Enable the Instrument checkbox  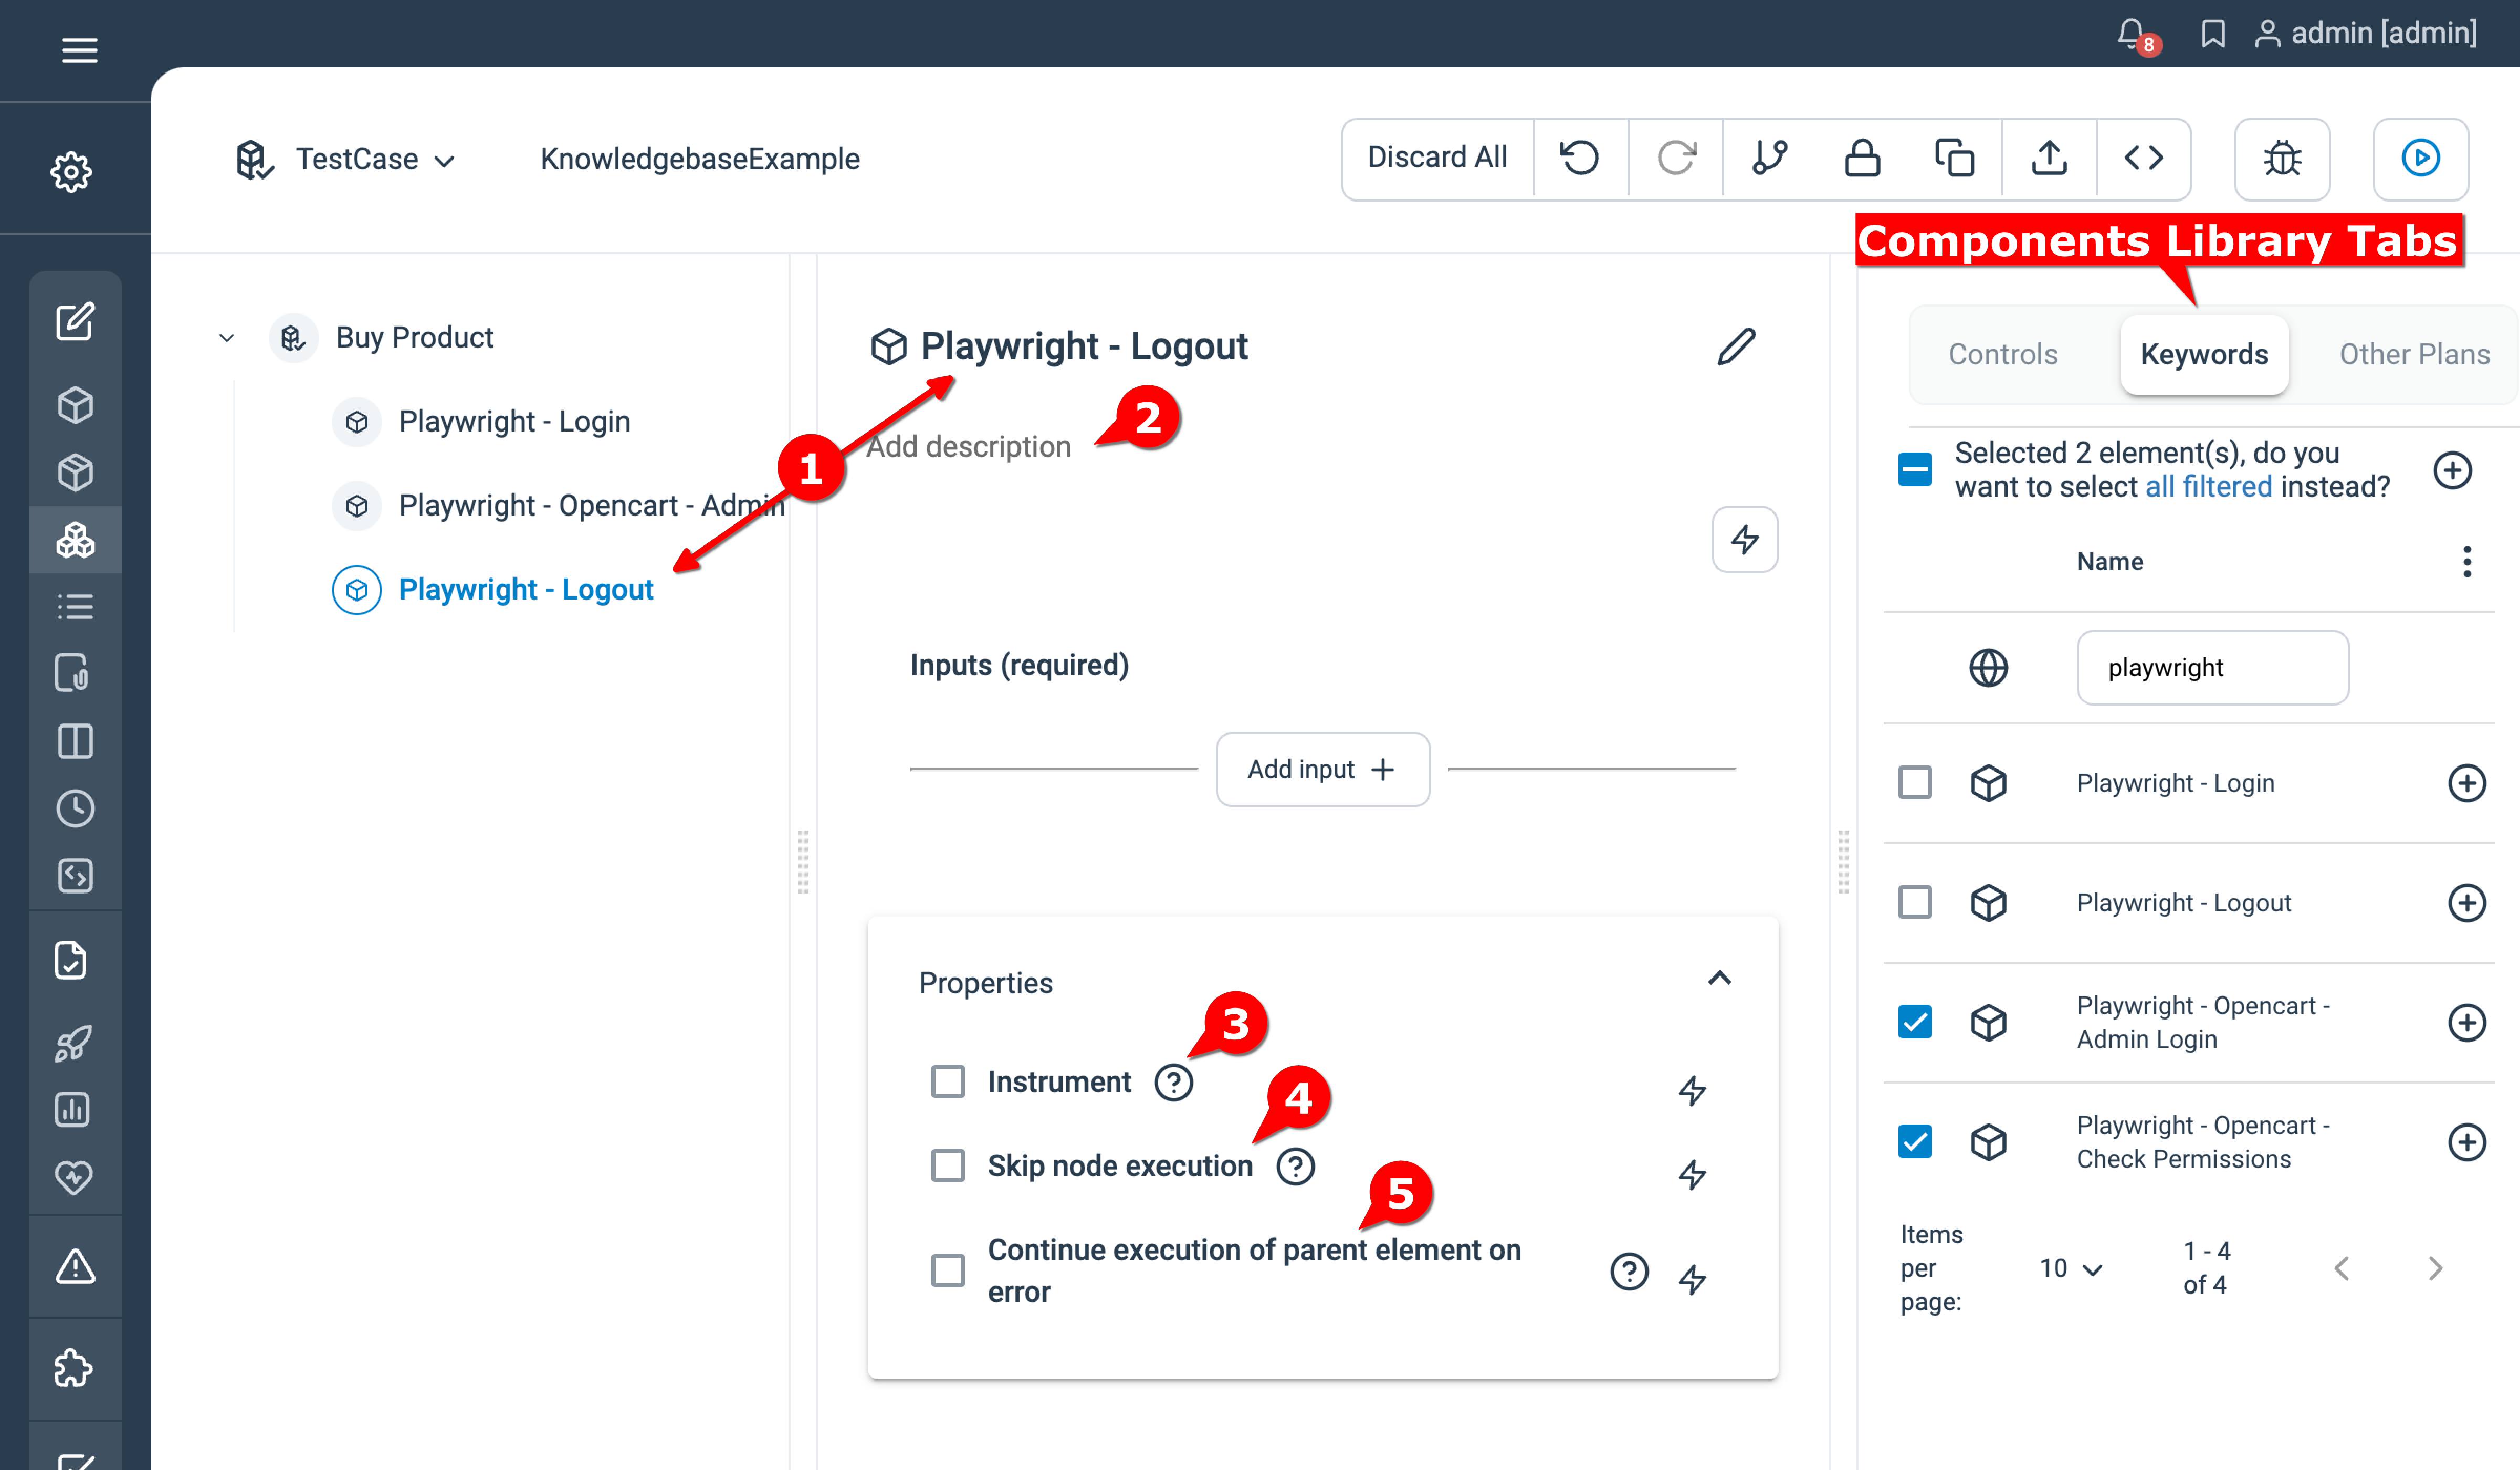tap(947, 1081)
